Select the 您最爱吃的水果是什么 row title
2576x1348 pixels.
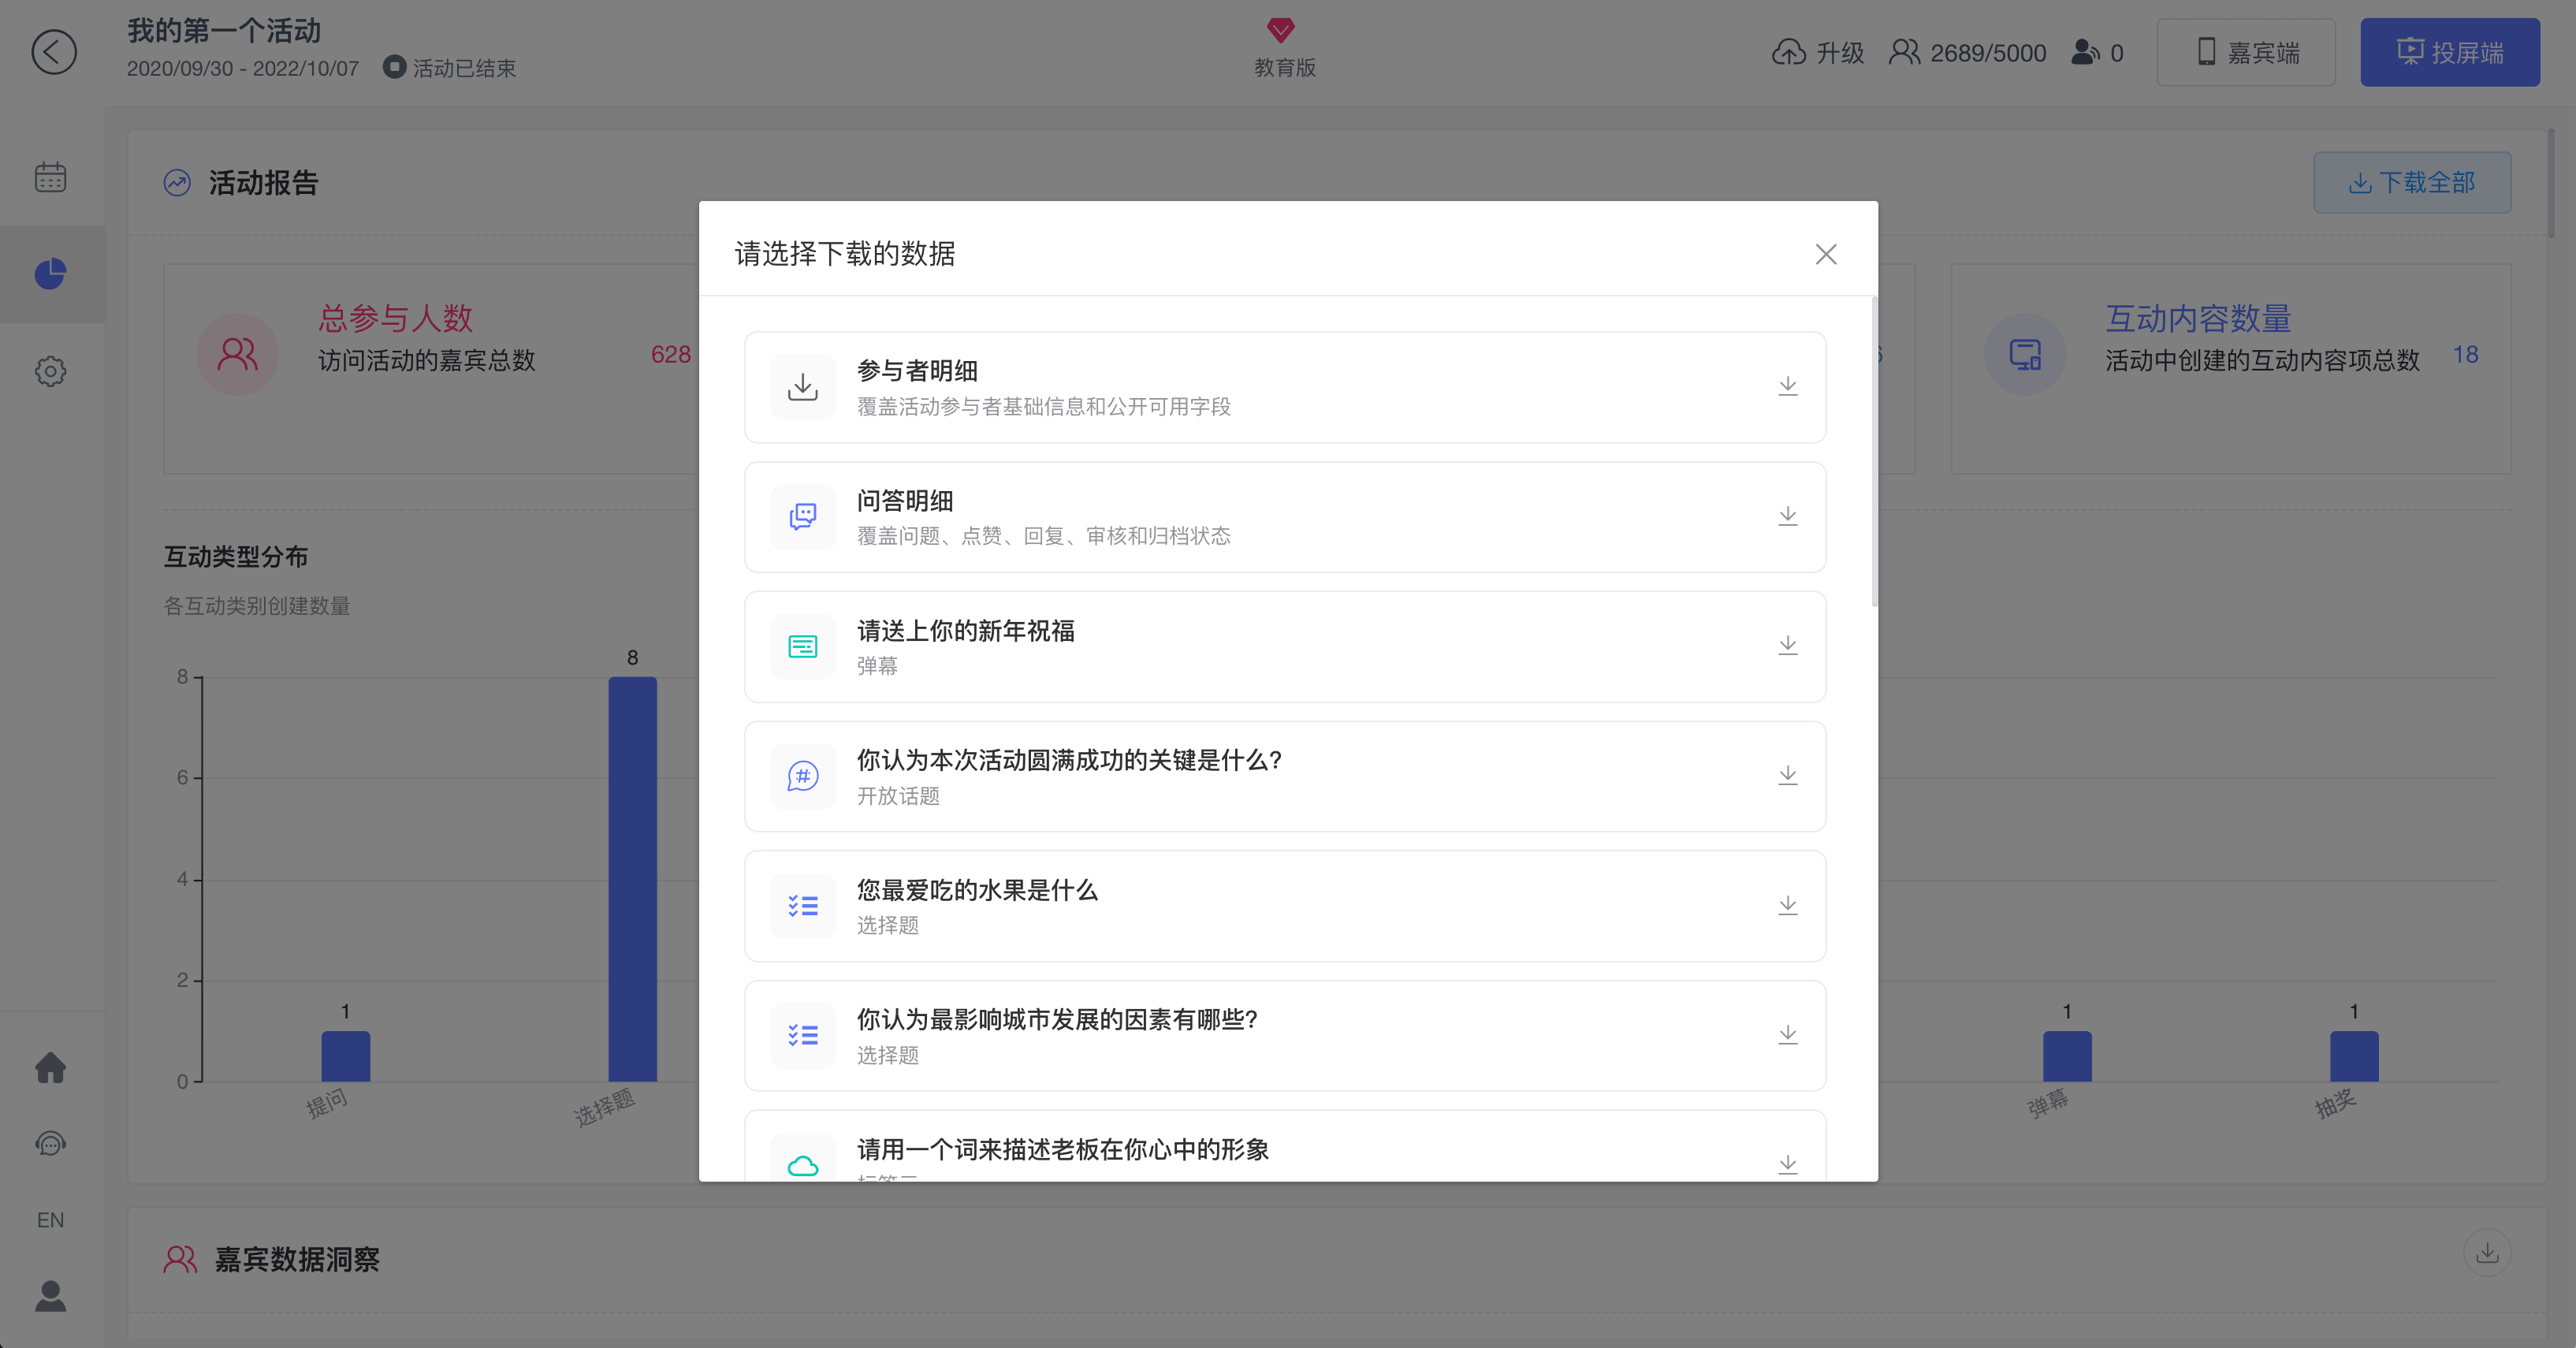click(x=977, y=890)
